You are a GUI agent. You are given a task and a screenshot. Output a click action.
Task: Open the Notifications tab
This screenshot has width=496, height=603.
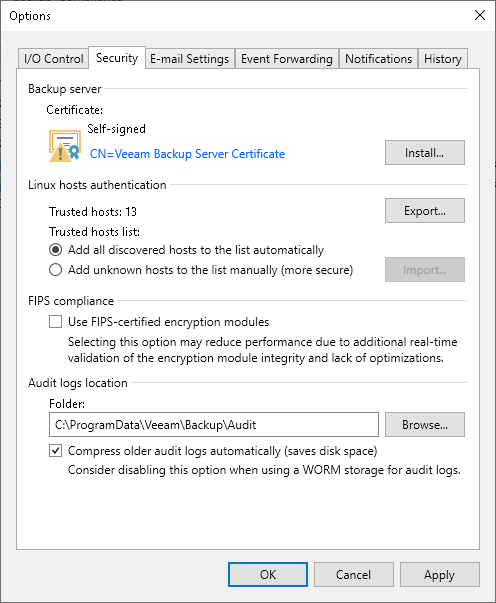[378, 59]
